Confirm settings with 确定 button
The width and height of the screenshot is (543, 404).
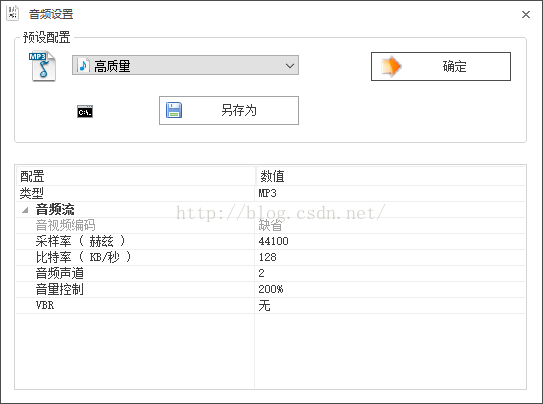click(x=441, y=66)
